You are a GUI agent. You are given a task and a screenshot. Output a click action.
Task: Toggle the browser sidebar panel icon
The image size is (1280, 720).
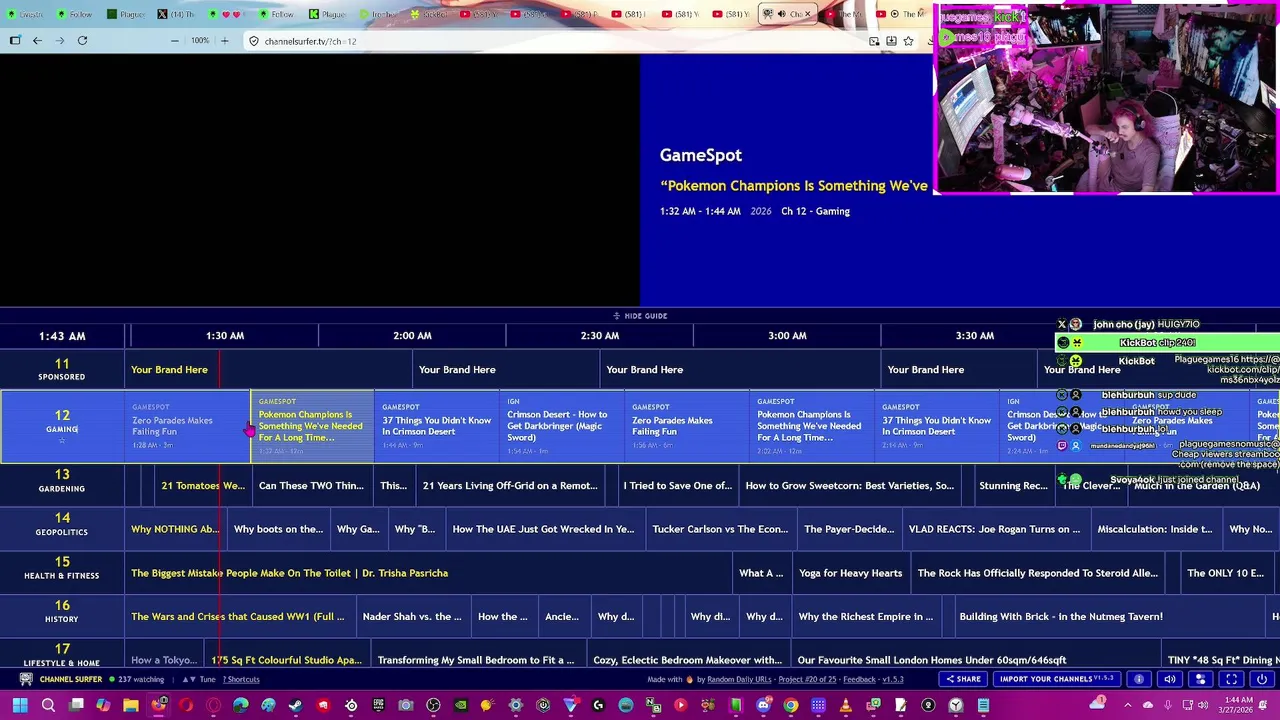coord(15,41)
